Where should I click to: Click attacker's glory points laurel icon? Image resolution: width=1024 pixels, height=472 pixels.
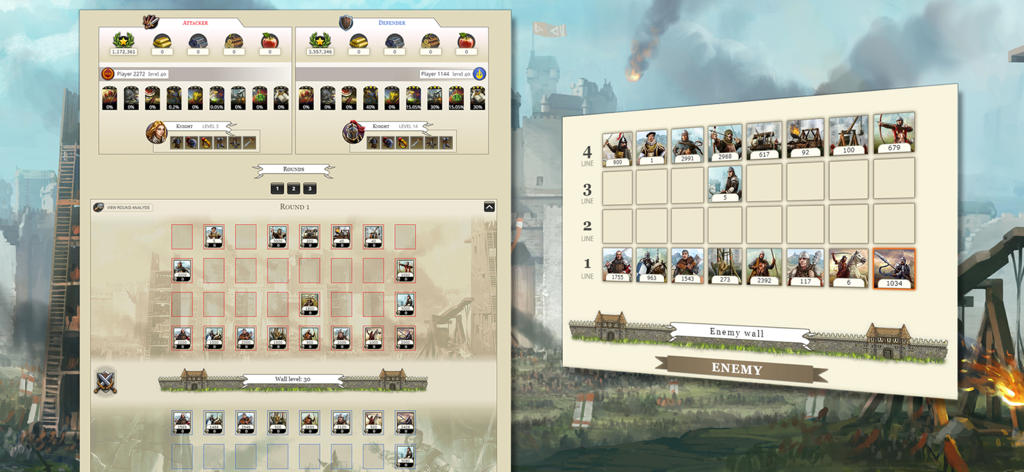pos(122,40)
